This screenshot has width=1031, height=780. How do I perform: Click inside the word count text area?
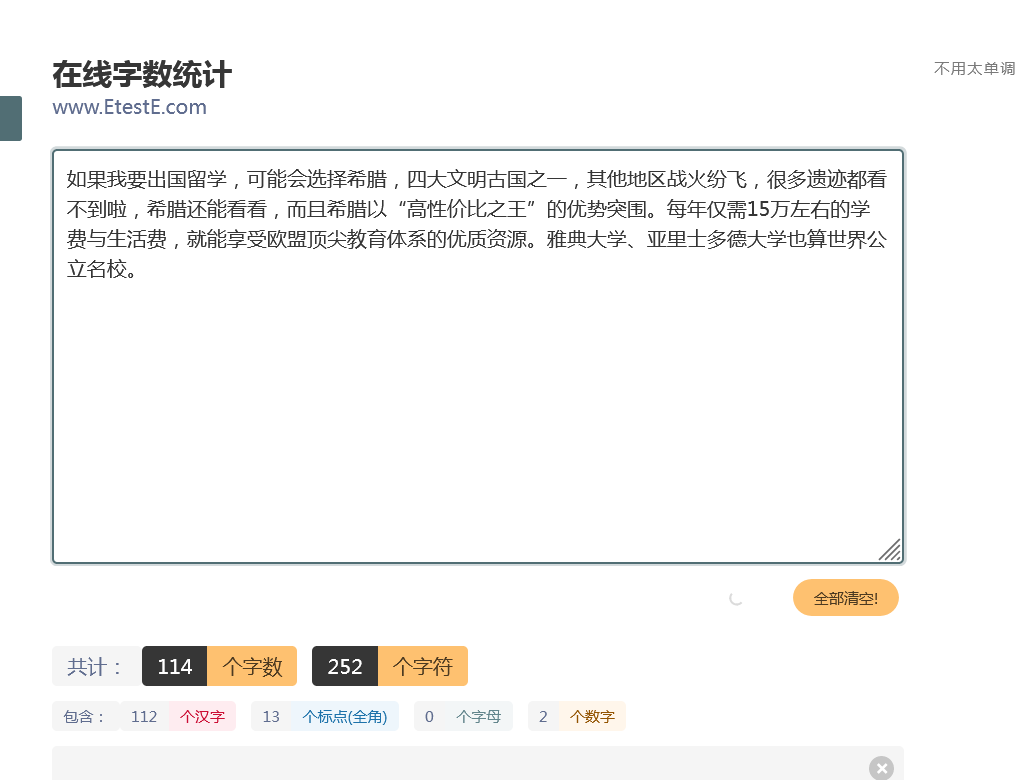point(478,356)
